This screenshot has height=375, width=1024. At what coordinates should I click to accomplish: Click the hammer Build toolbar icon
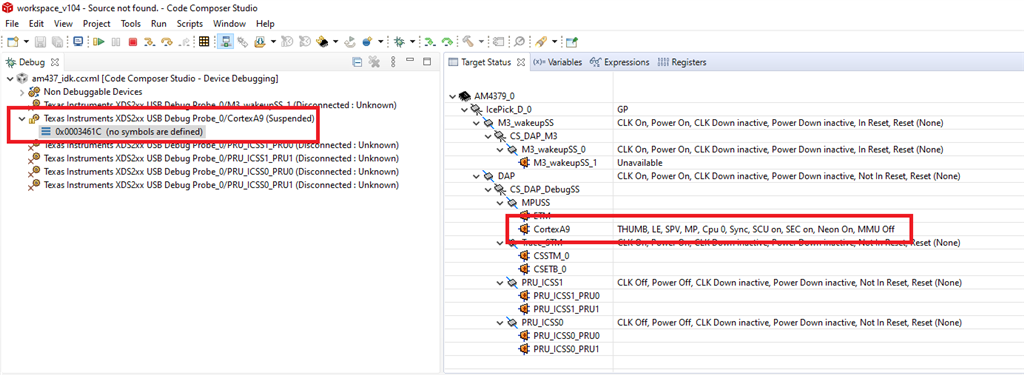(x=468, y=41)
